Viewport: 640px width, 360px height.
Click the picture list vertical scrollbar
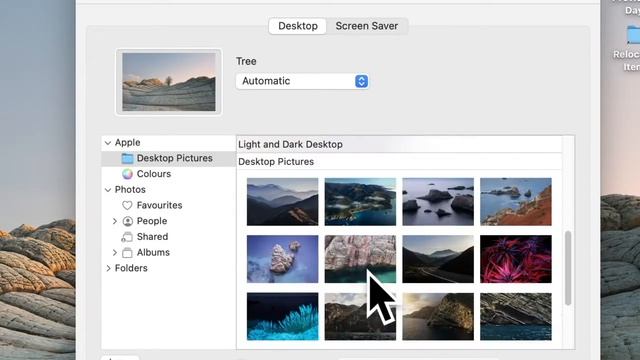(x=568, y=268)
